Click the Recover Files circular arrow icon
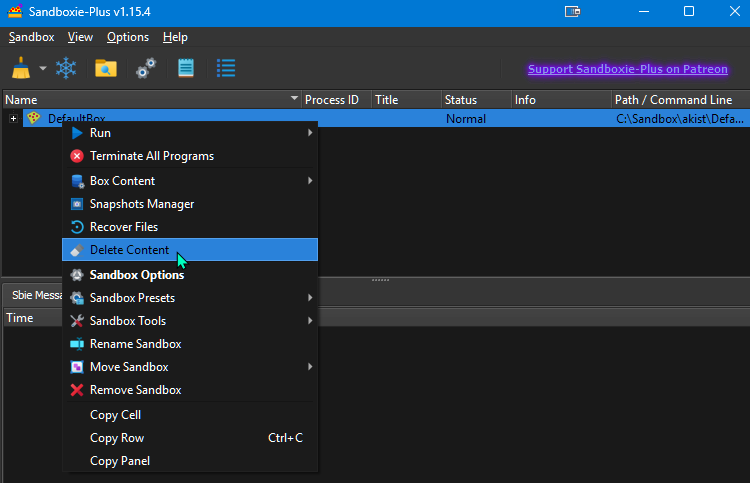This screenshot has width=750, height=483. (77, 227)
